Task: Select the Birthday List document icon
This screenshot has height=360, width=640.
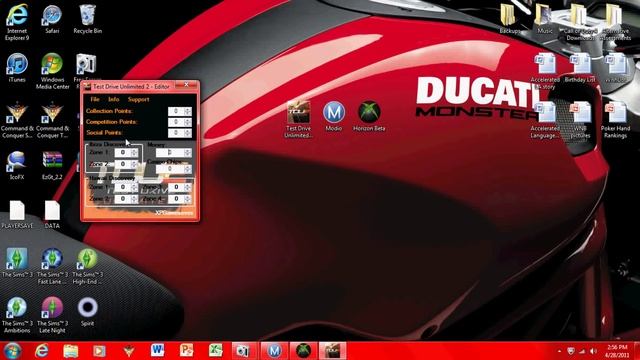Action: (x=580, y=68)
